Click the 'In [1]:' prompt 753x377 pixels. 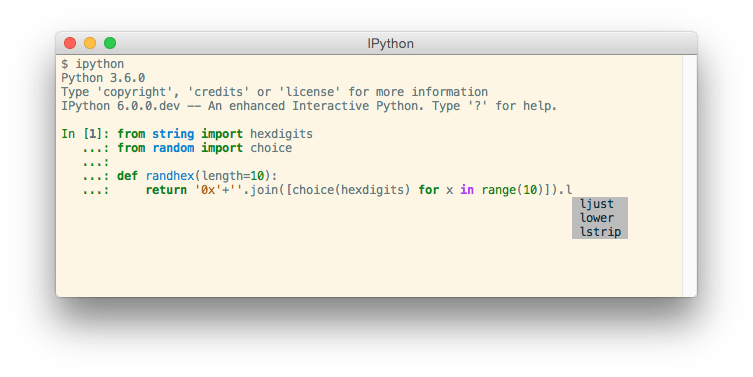point(85,134)
